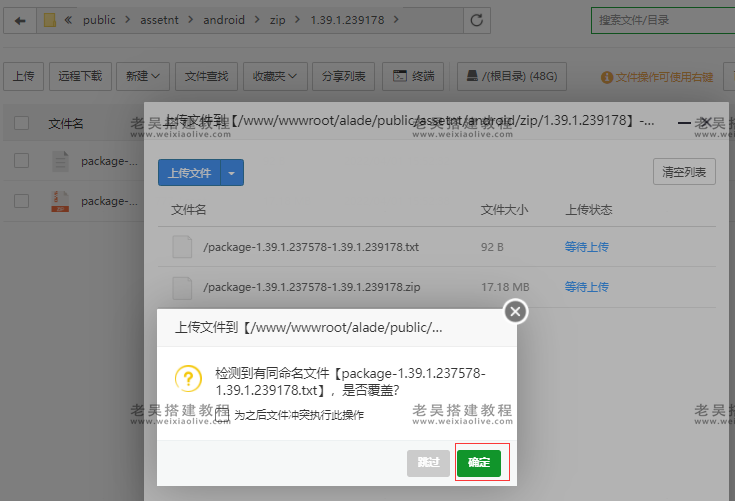Open the '1.39.1.239178' breadcrumb folder
735x501 pixels.
(347, 20)
